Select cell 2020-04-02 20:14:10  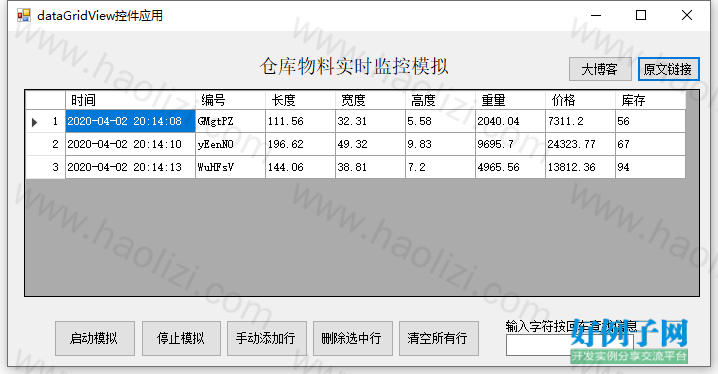(x=131, y=144)
